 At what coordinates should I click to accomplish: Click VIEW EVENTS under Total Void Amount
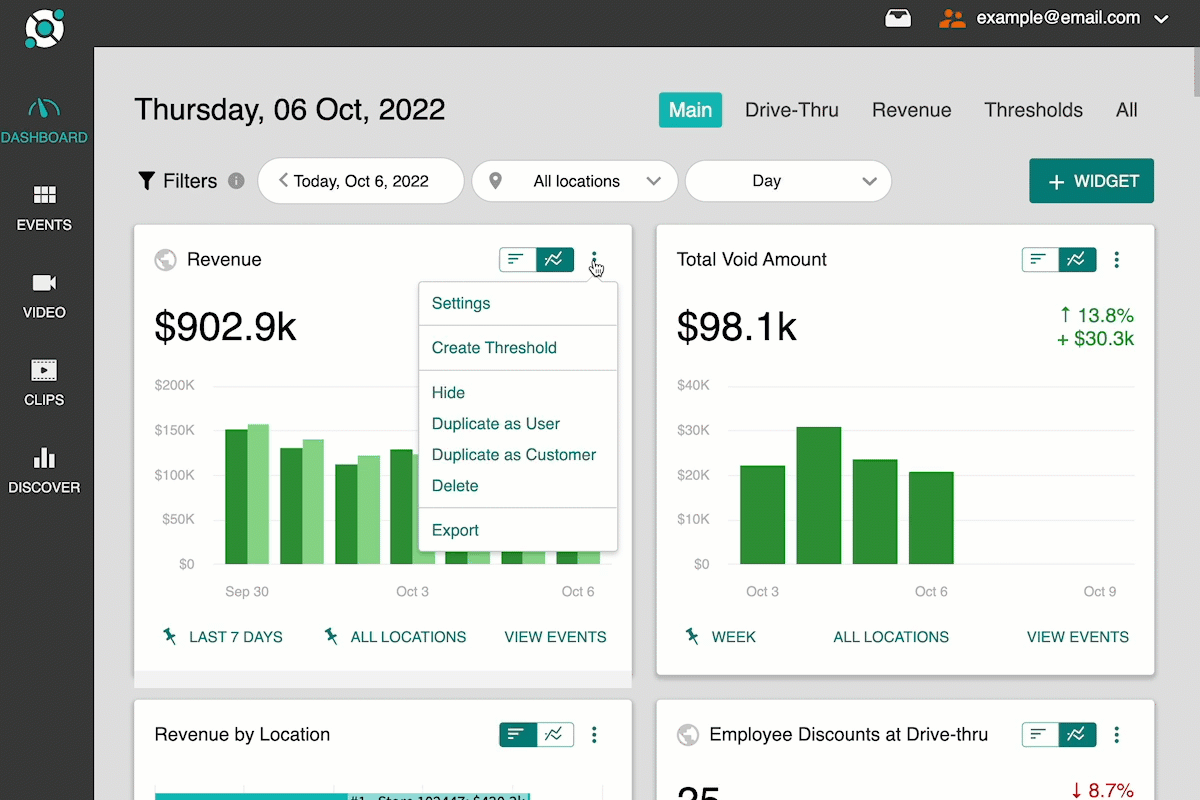pos(1077,637)
